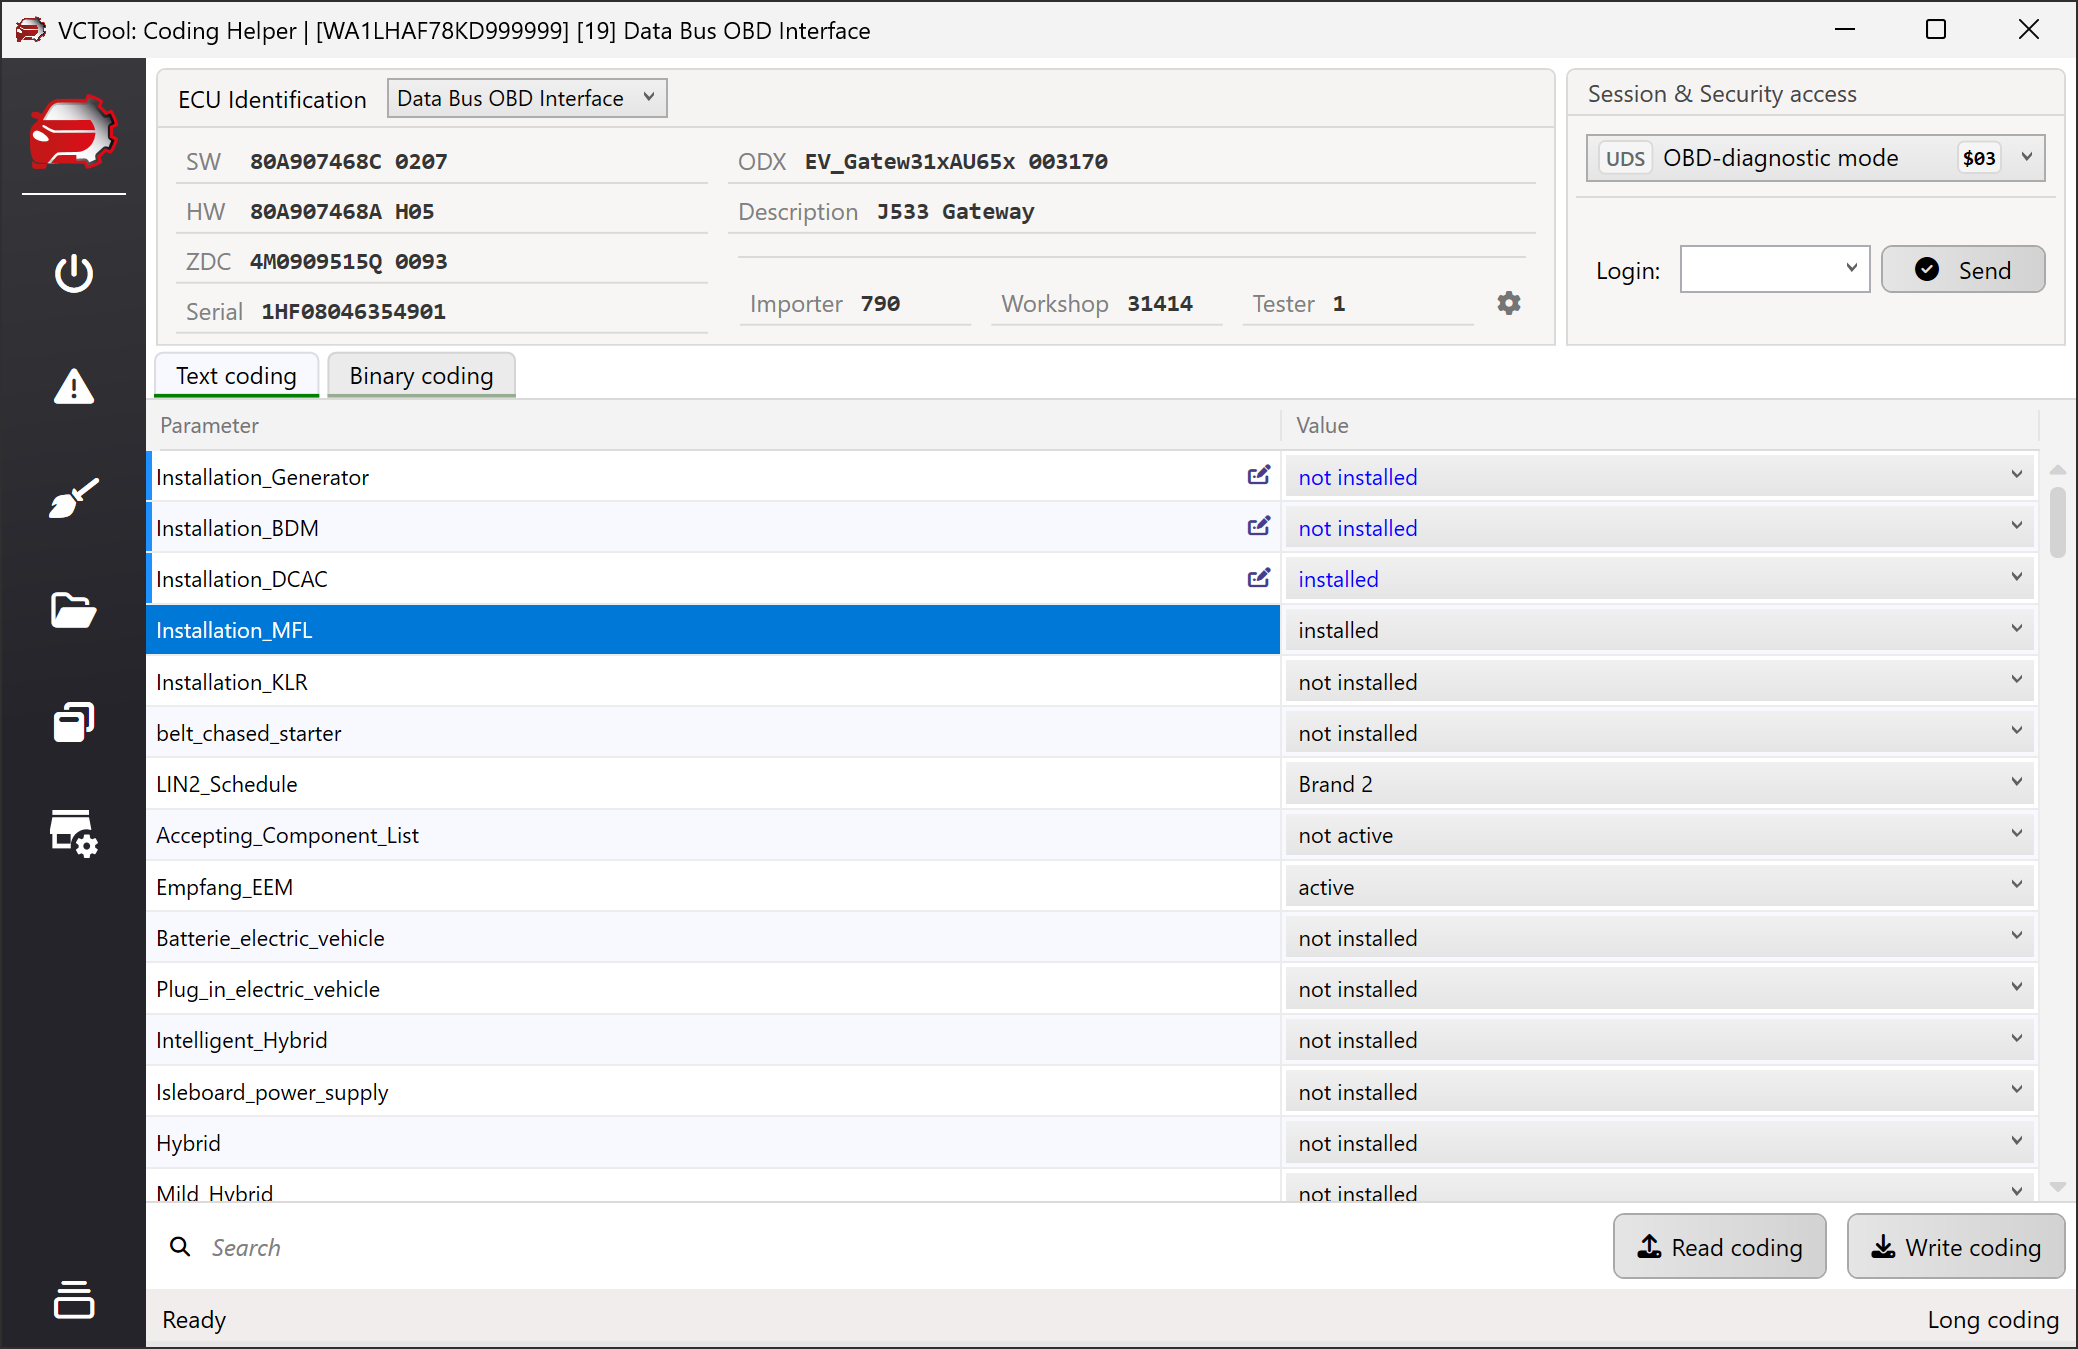Click the stacked windows copy icon
This screenshot has width=2078, height=1349.
coord(73,722)
